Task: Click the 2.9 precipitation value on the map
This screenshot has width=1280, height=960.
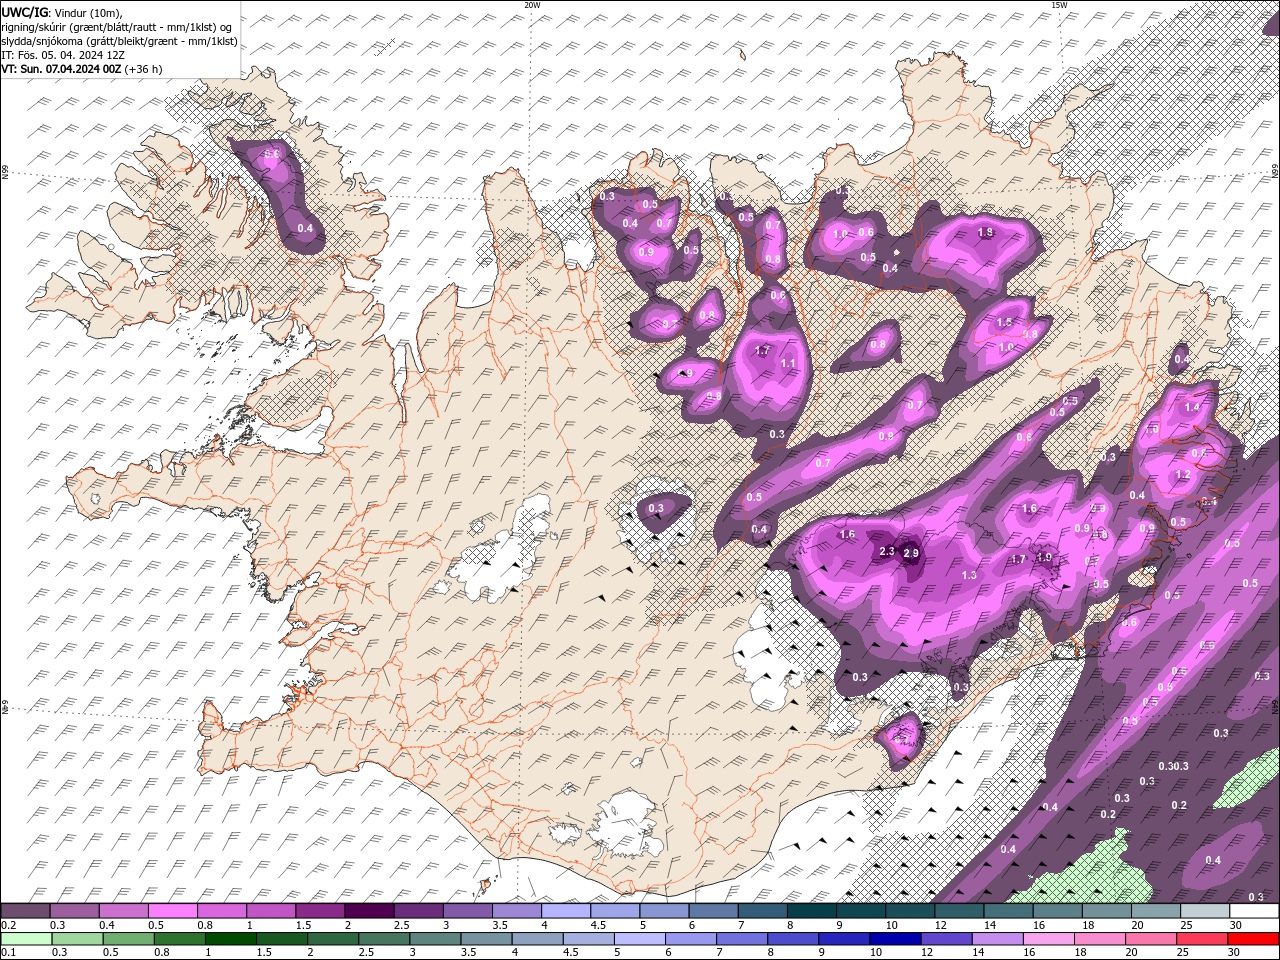Action: (910, 553)
